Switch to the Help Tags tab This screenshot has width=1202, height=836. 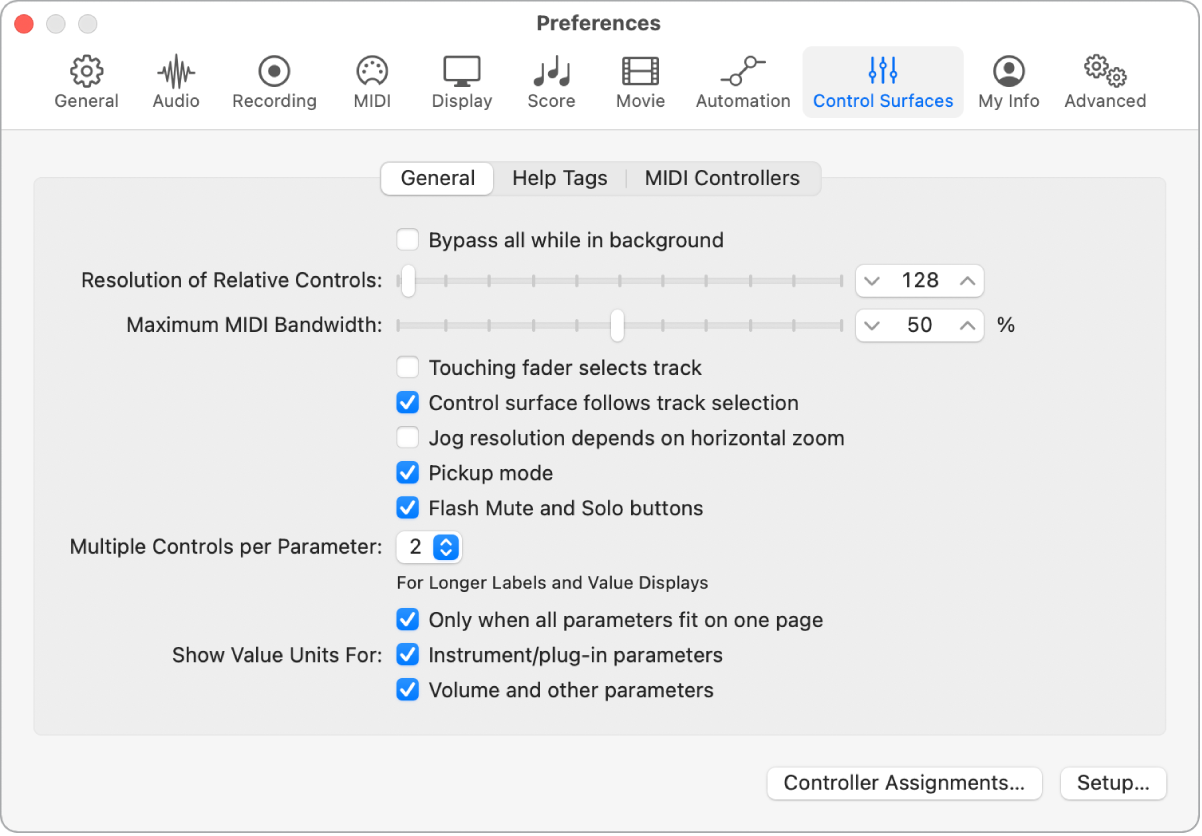(559, 178)
